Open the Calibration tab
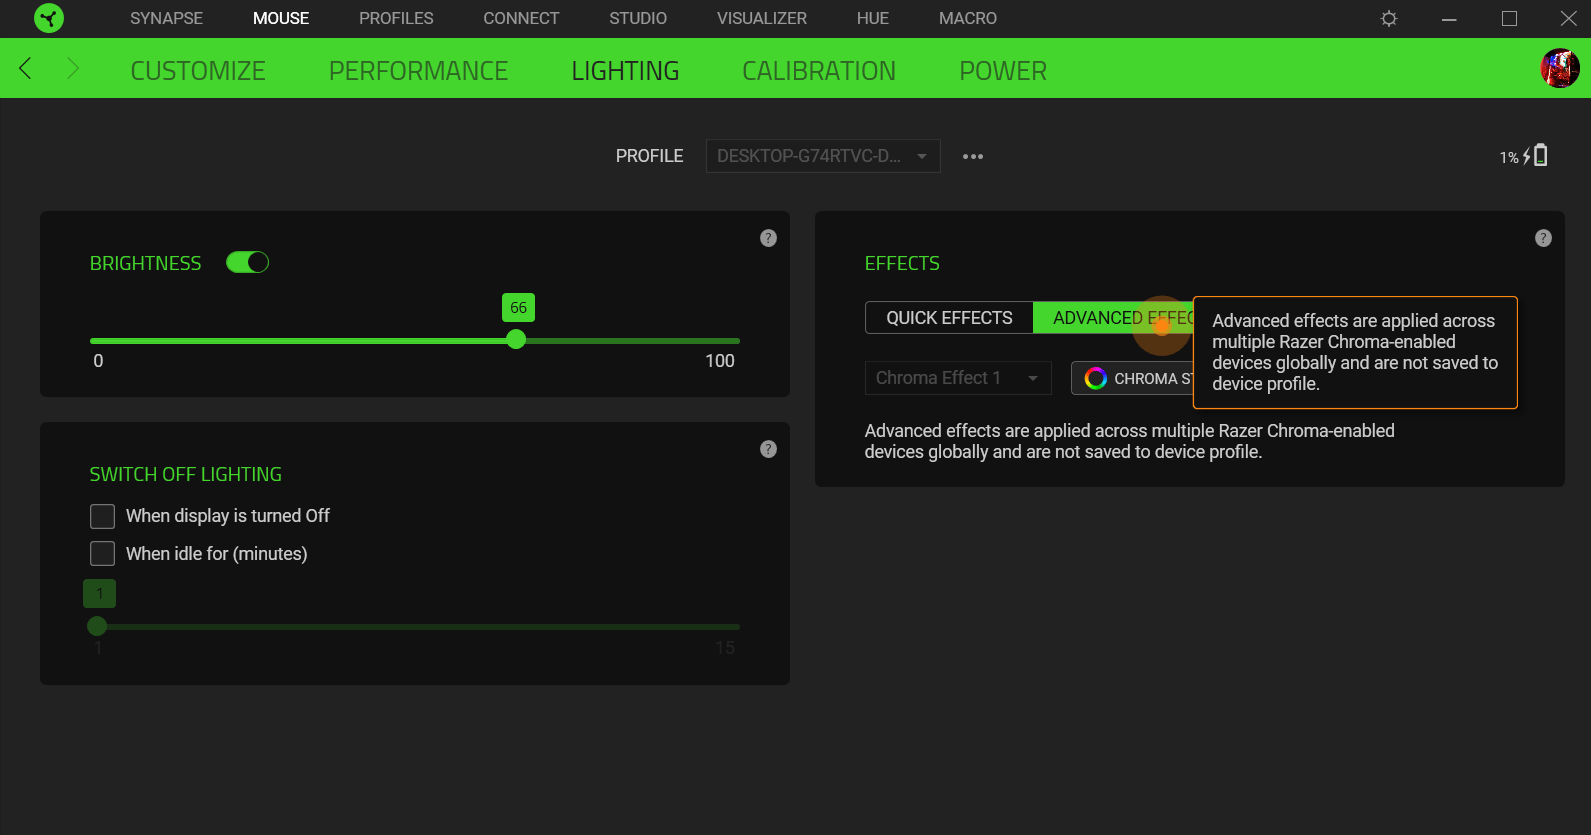This screenshot has height=835, width=1591. coord(818,71)
